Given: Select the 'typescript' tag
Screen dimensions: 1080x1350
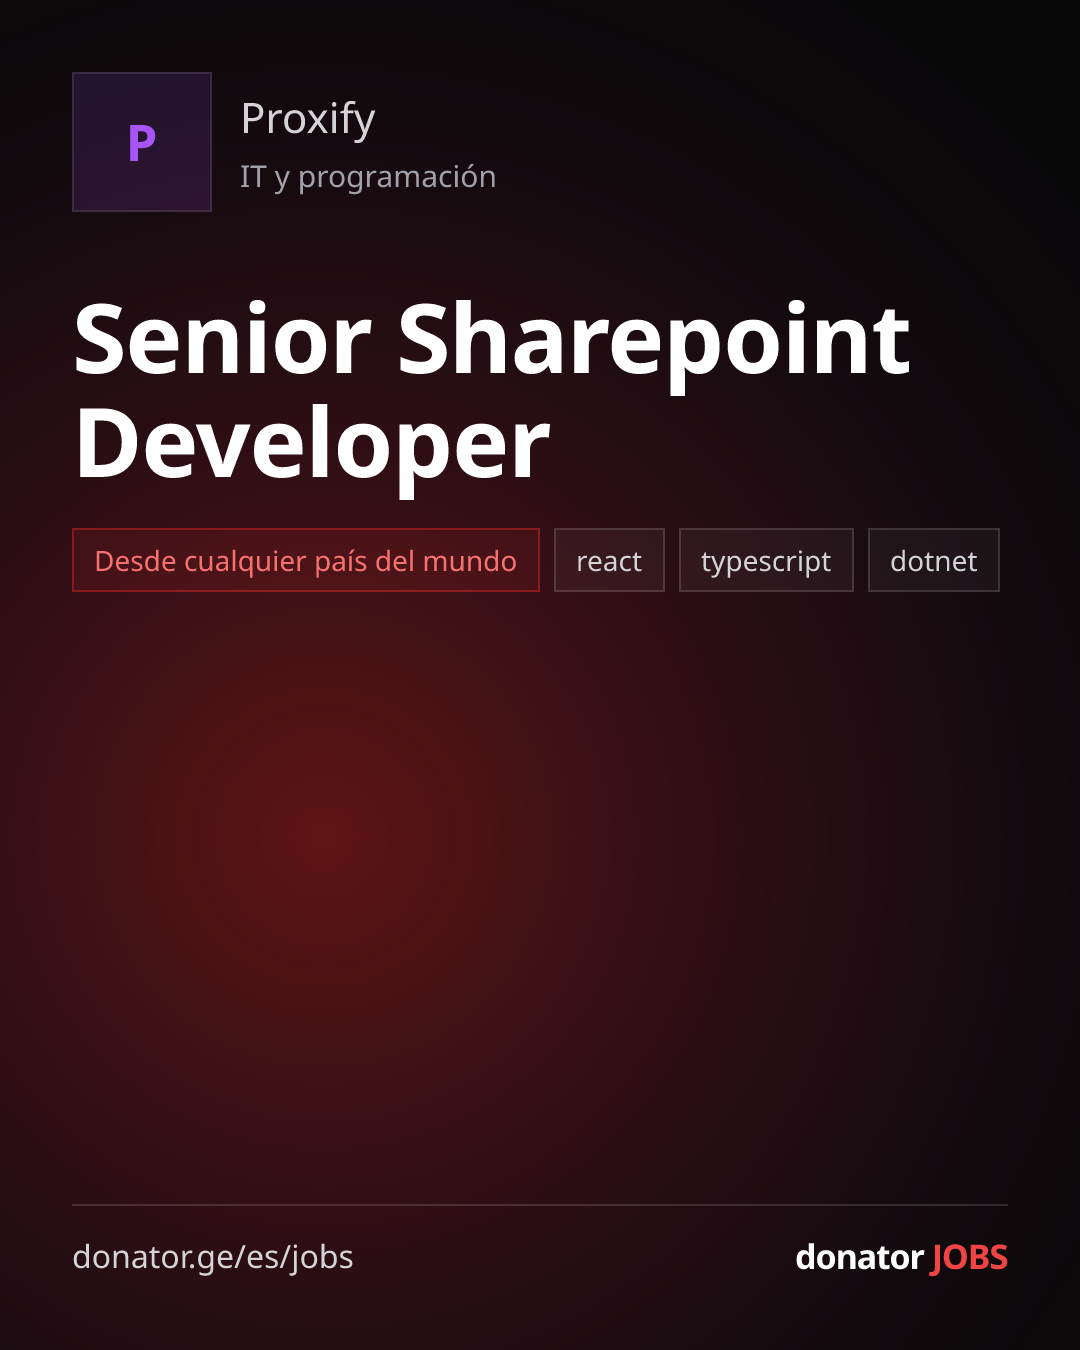Looking at the screenshot, I should pyautogui.click(x=766, y=560).
